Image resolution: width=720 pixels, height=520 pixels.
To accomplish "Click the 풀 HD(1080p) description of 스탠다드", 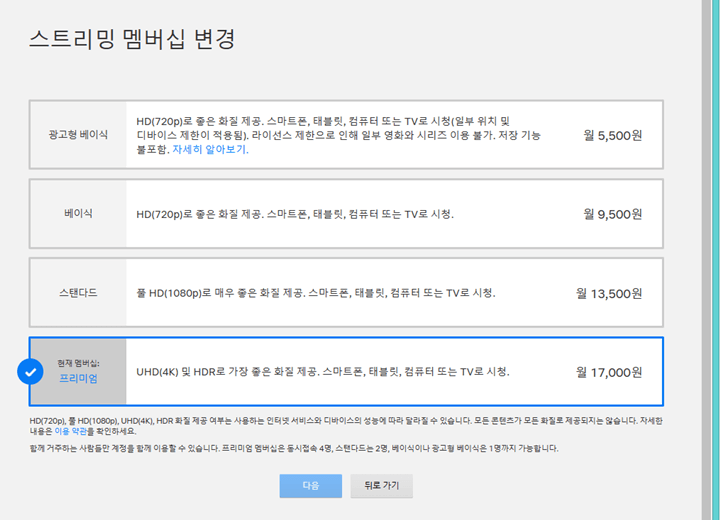I will [x=316, y=293].
